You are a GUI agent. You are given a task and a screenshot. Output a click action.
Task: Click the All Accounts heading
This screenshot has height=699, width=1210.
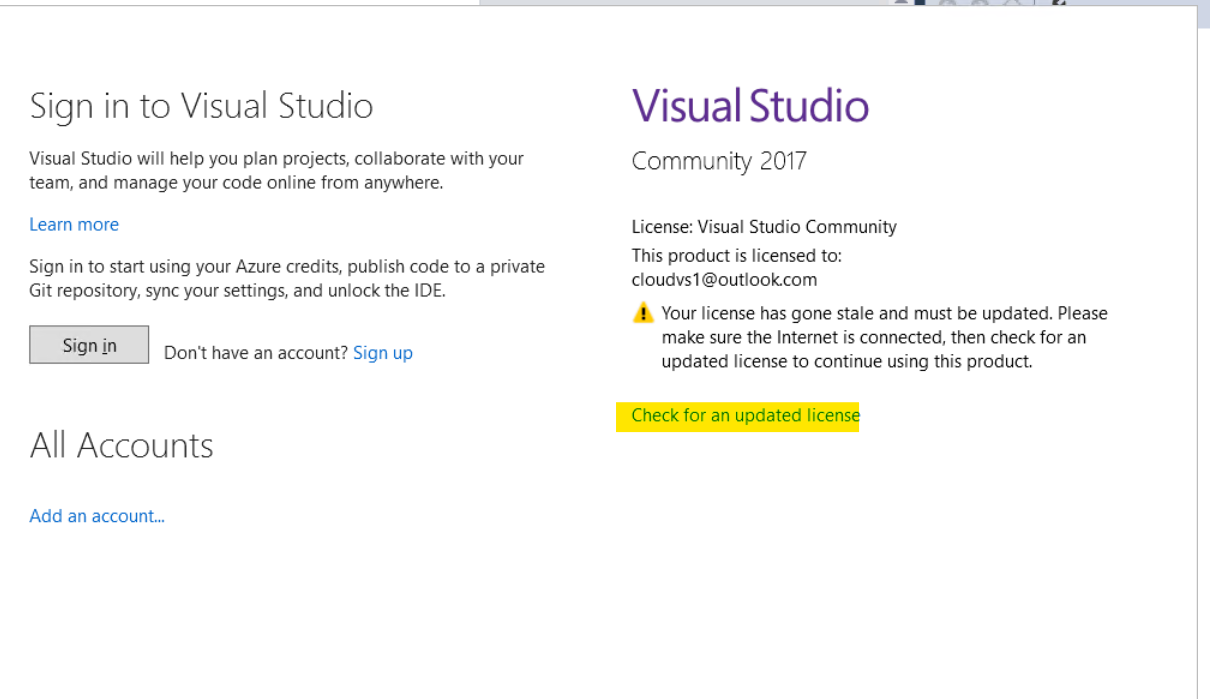coord(121,445)
